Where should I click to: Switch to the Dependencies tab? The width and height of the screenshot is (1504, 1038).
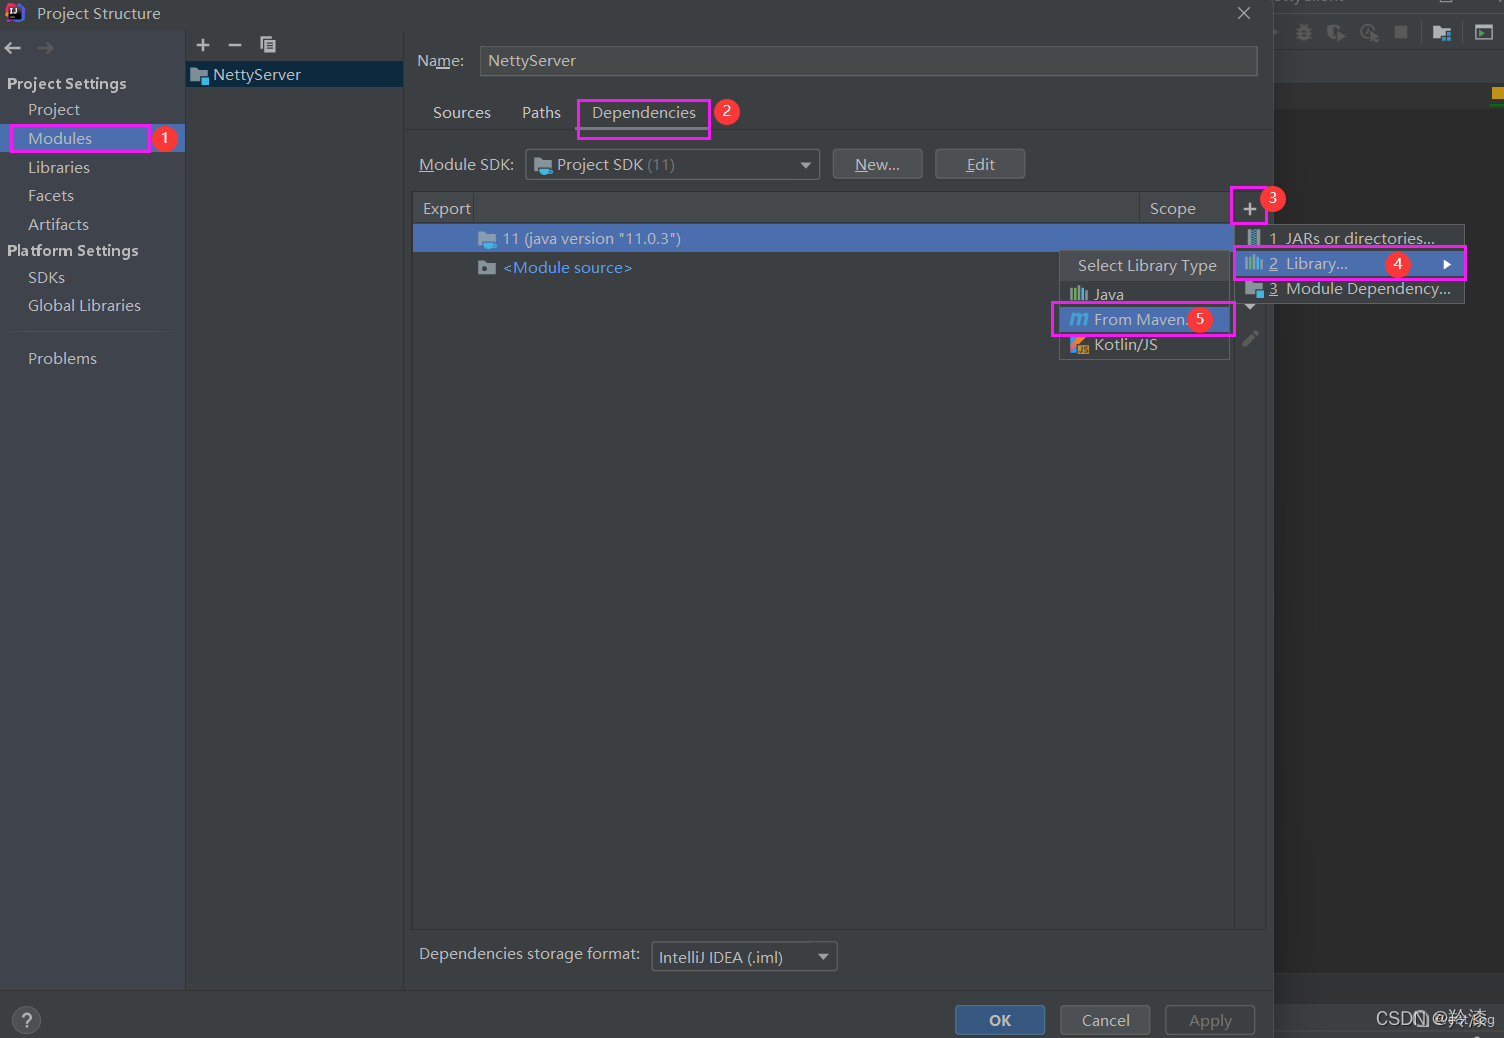tap(643, 113)
